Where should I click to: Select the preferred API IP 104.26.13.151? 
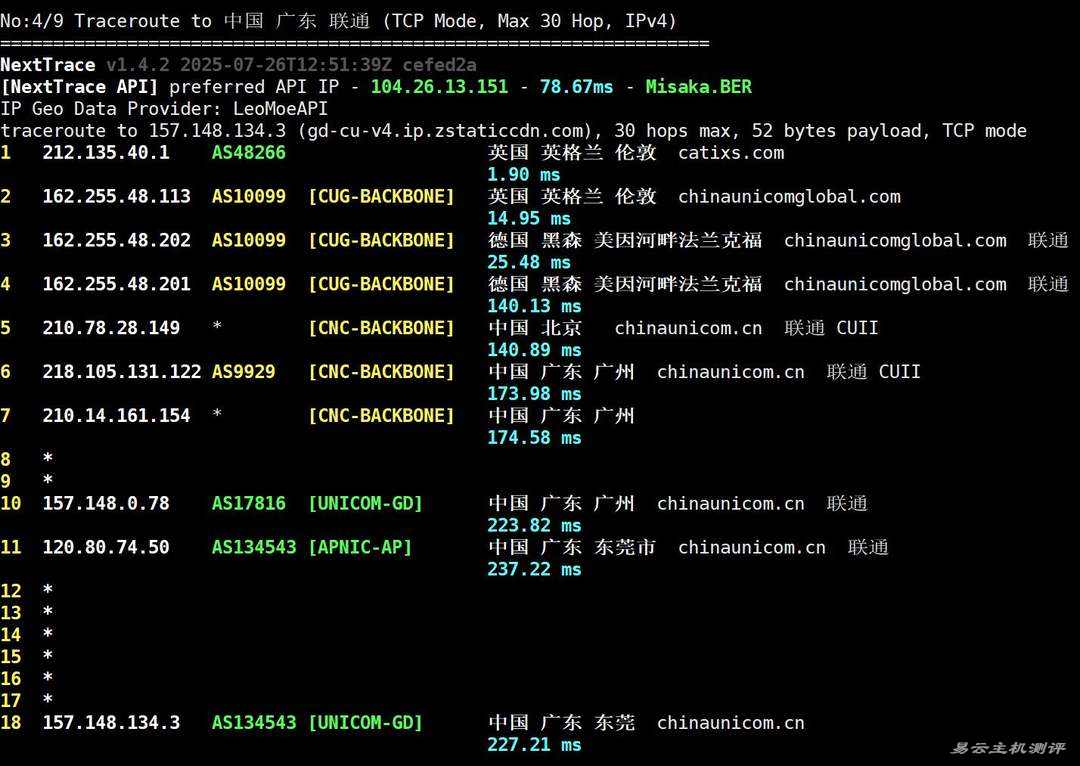439,87
